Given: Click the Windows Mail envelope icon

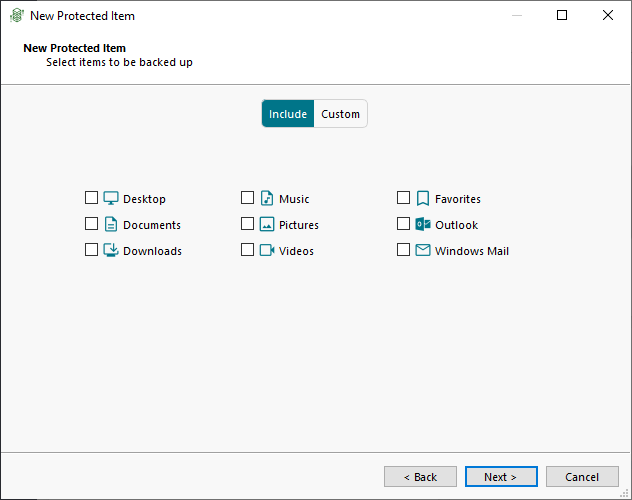Looking at the screenshot, I should (423, 250).
